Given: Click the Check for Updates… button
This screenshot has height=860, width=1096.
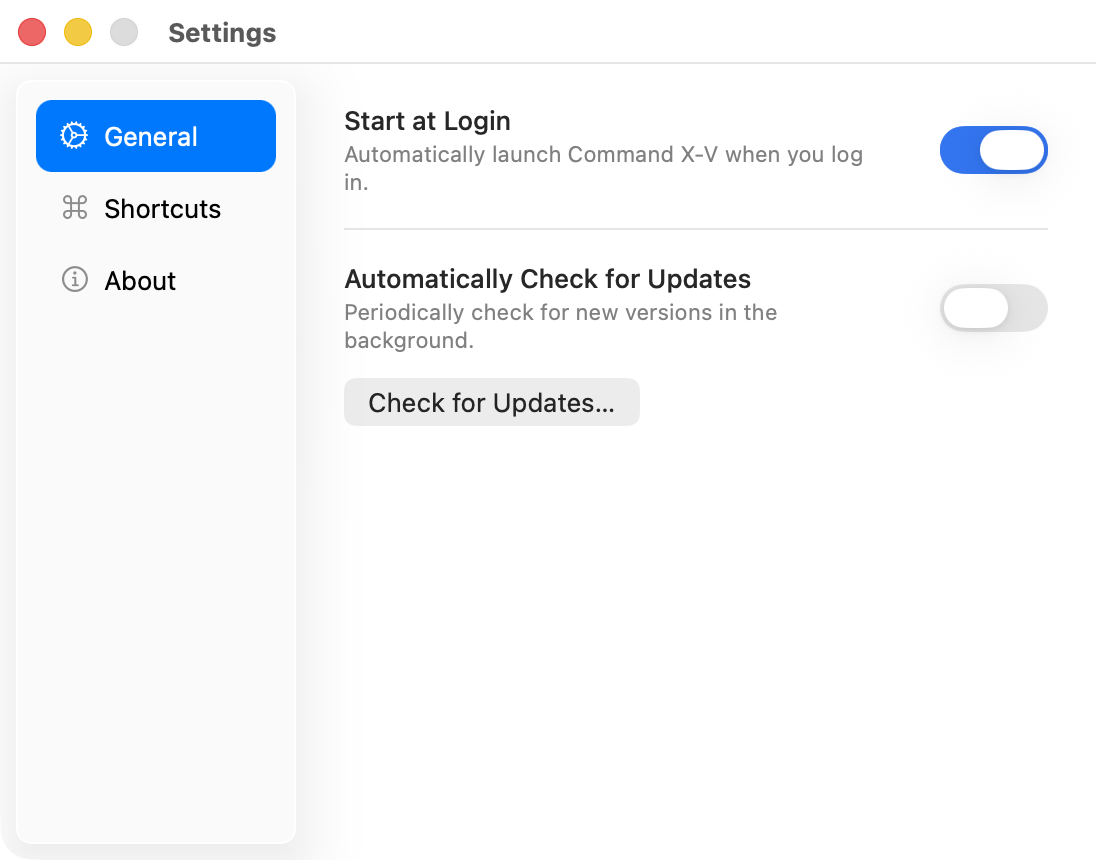Looking at the screenshot, I should tap(491, 402).
